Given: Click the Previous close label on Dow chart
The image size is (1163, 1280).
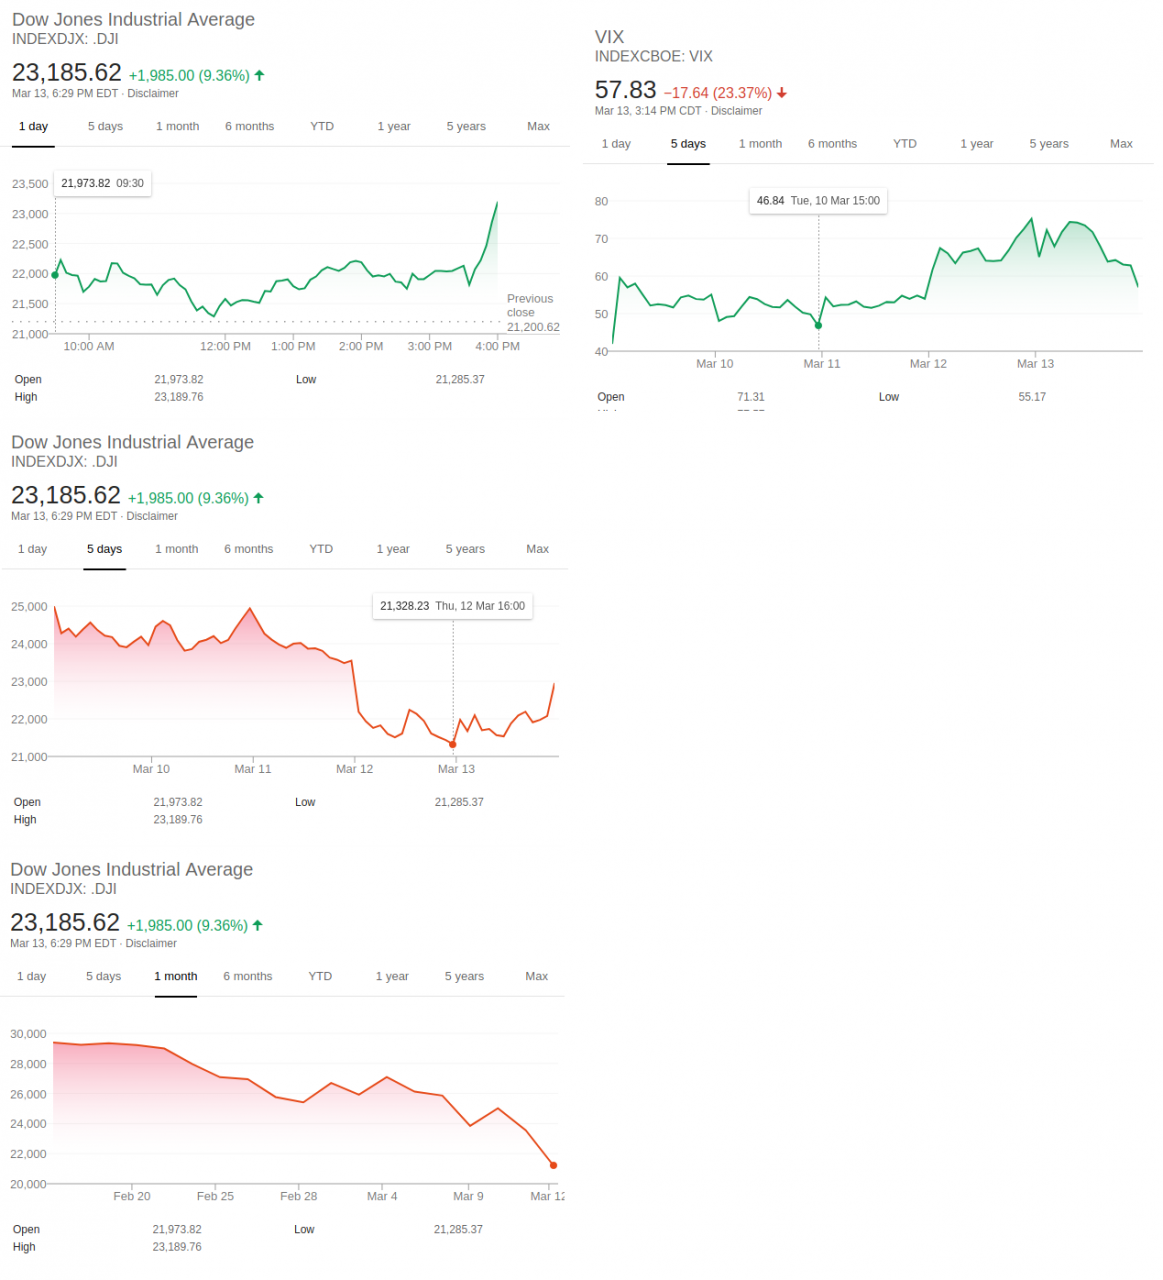Looking at the screenshot, I should click(530, 306).
